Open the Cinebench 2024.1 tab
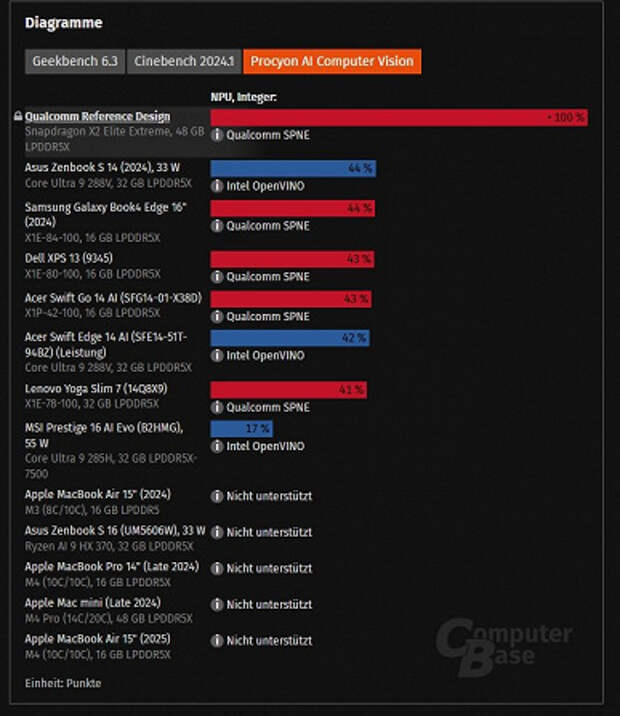The image size is (620, 716). pos(183,62)
